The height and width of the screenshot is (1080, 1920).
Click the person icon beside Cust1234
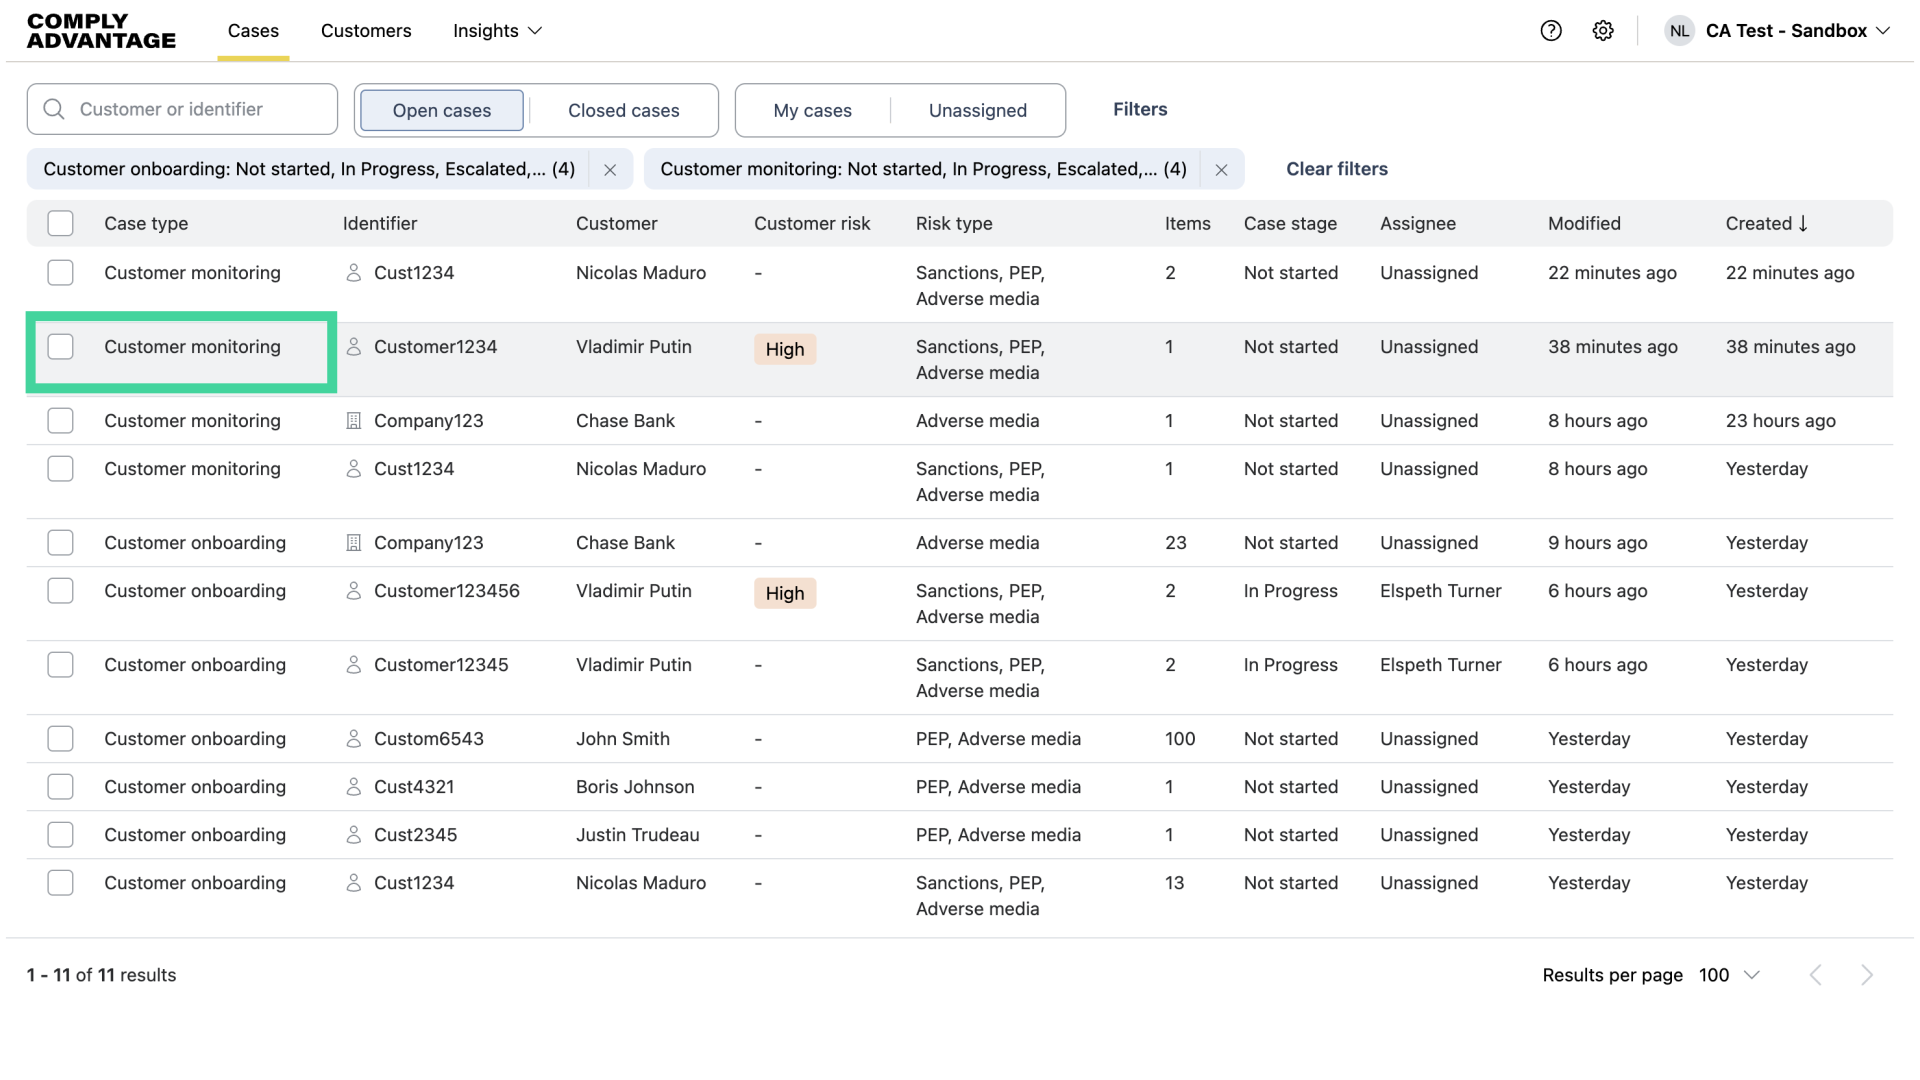[353, 272]
